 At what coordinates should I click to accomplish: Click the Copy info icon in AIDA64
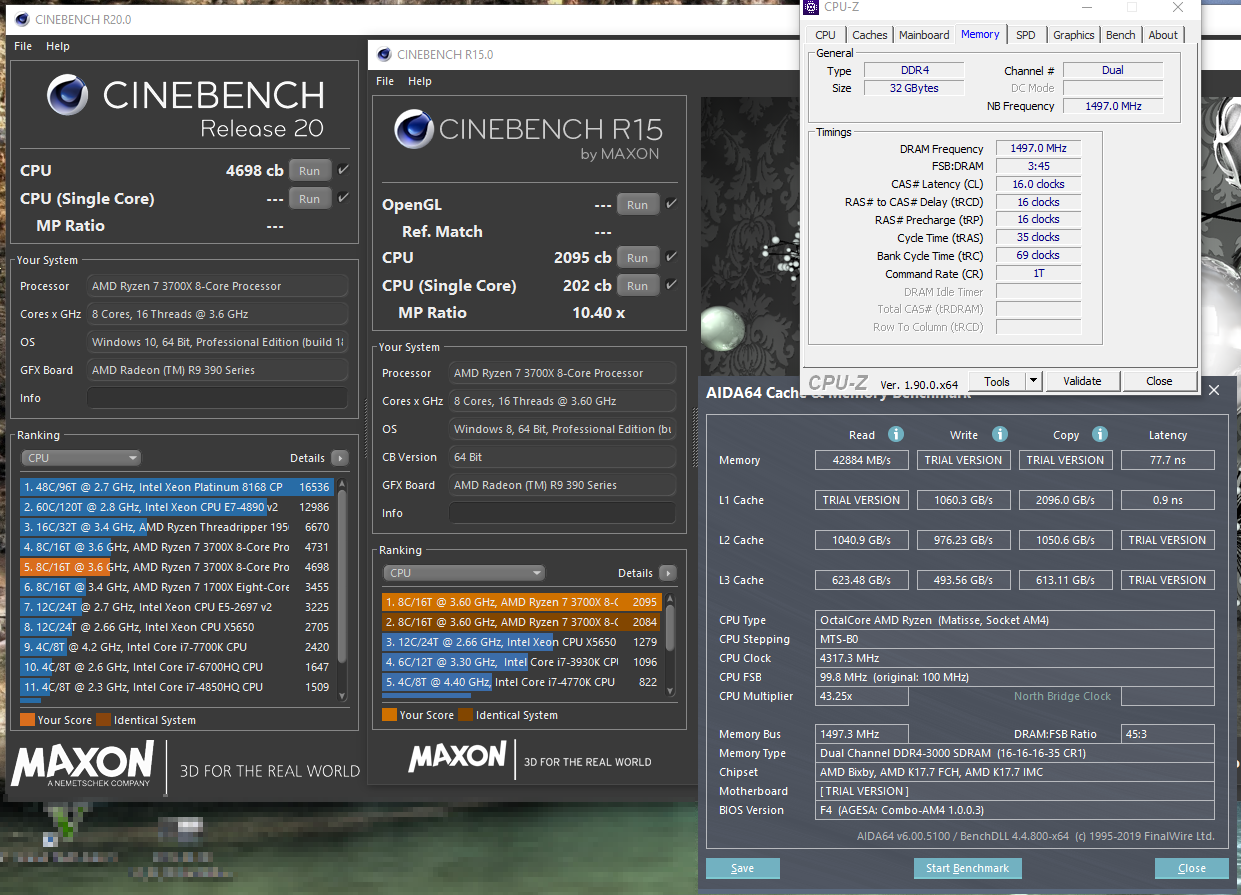(x=1100, y=434)
